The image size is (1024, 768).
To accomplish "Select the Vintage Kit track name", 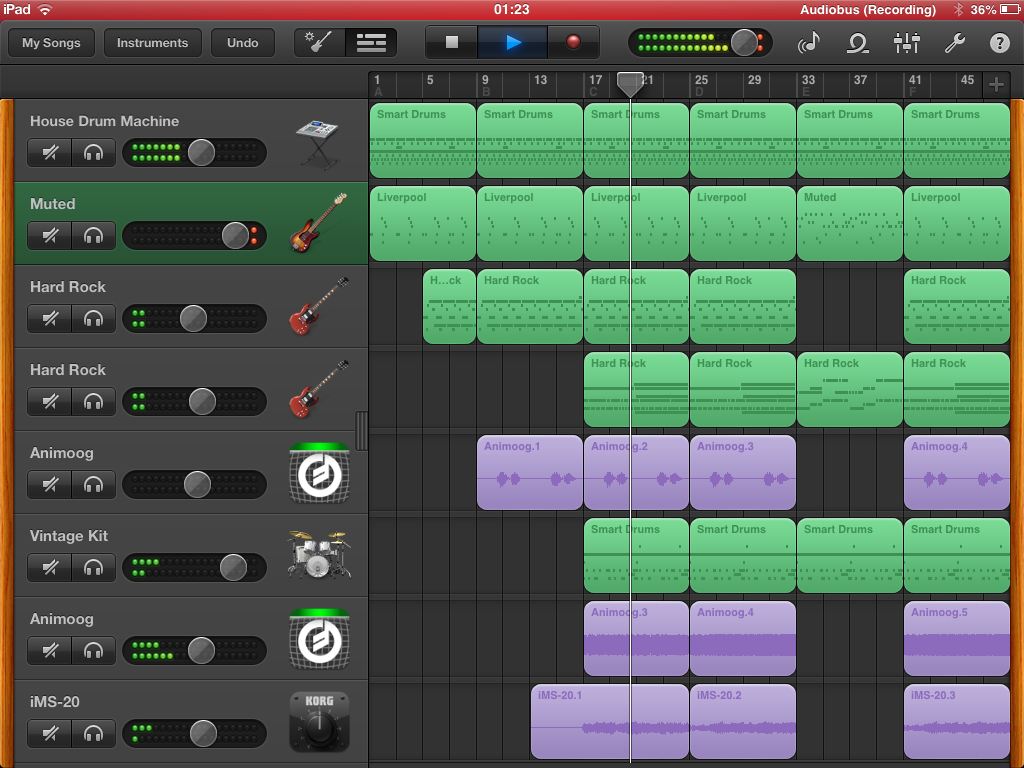I will click(x=69, y=536).
